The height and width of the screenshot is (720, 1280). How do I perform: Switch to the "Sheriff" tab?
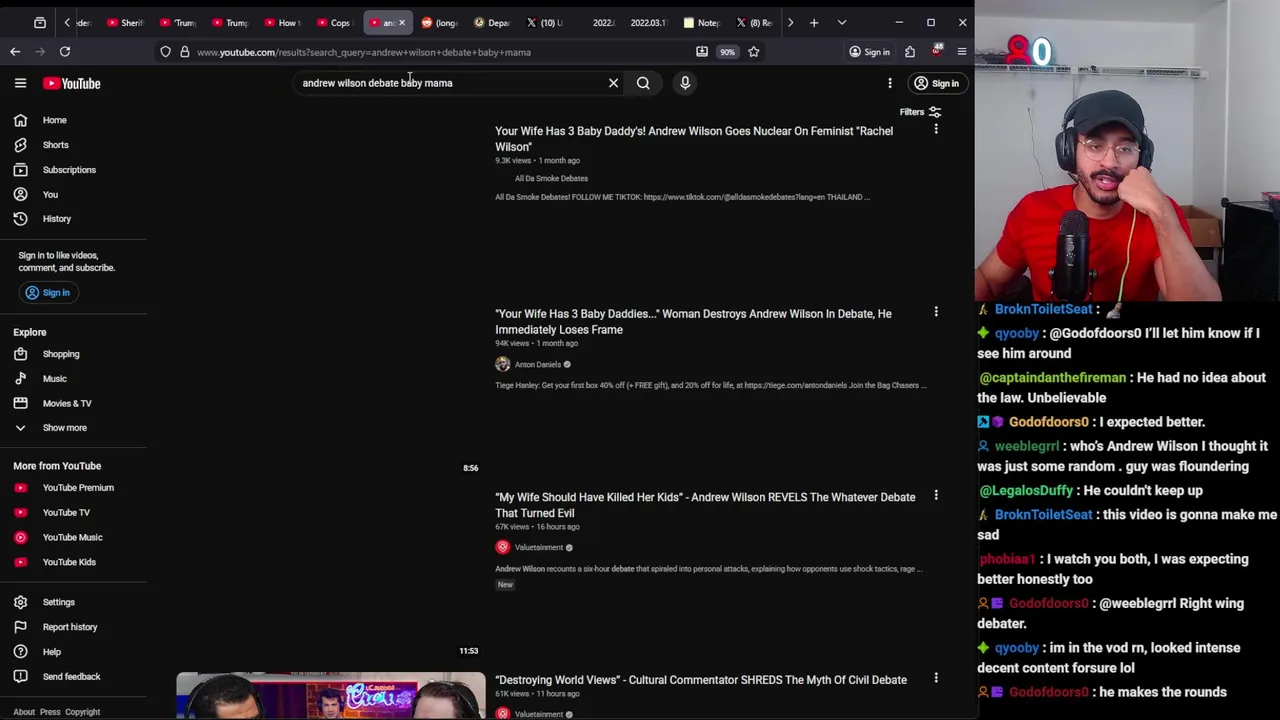126,23
